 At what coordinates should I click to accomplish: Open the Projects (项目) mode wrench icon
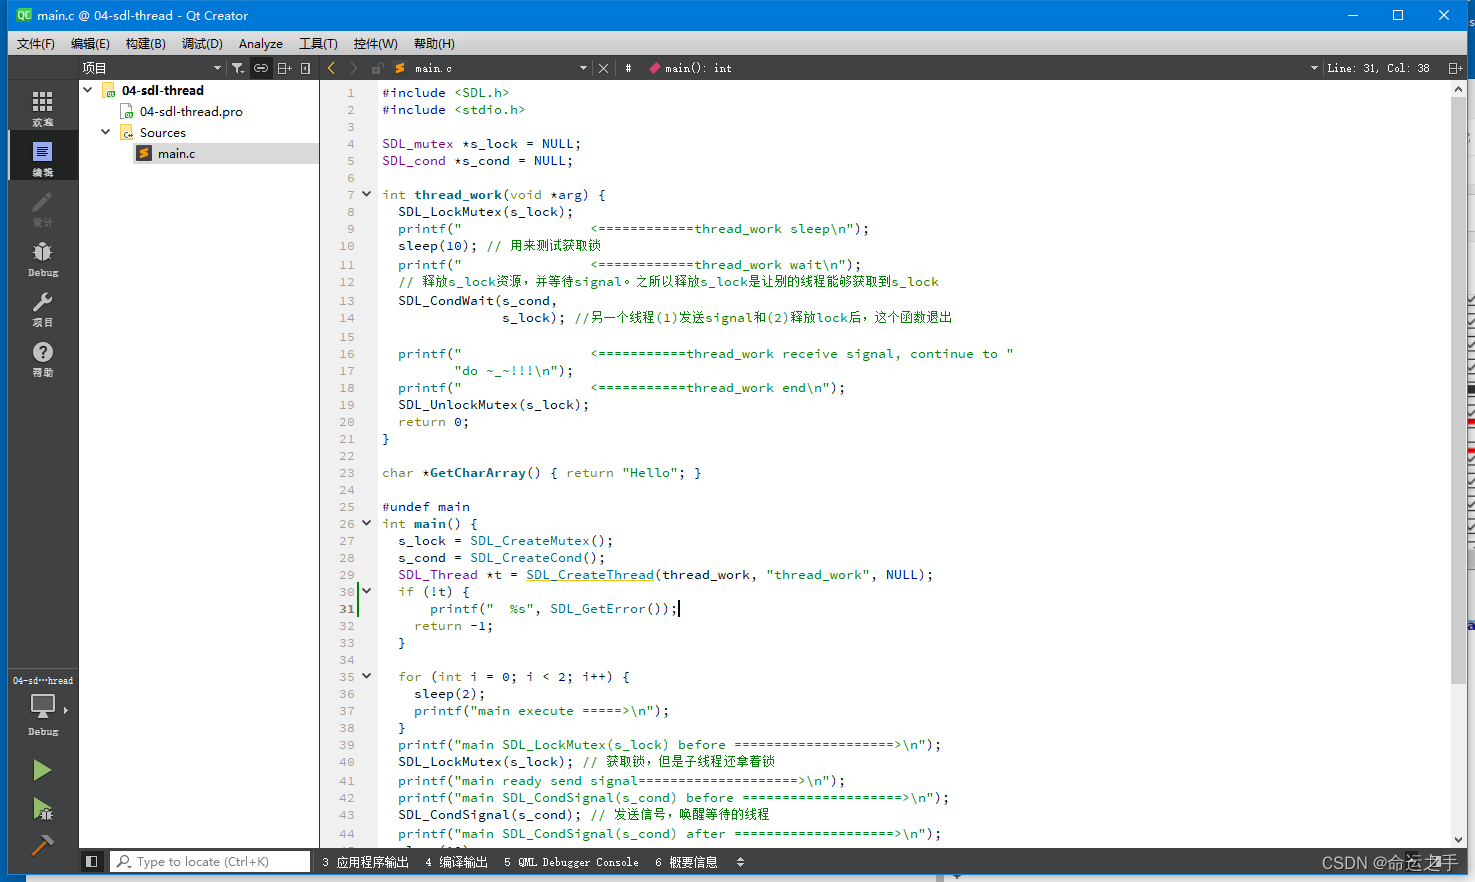coord(42,308)
